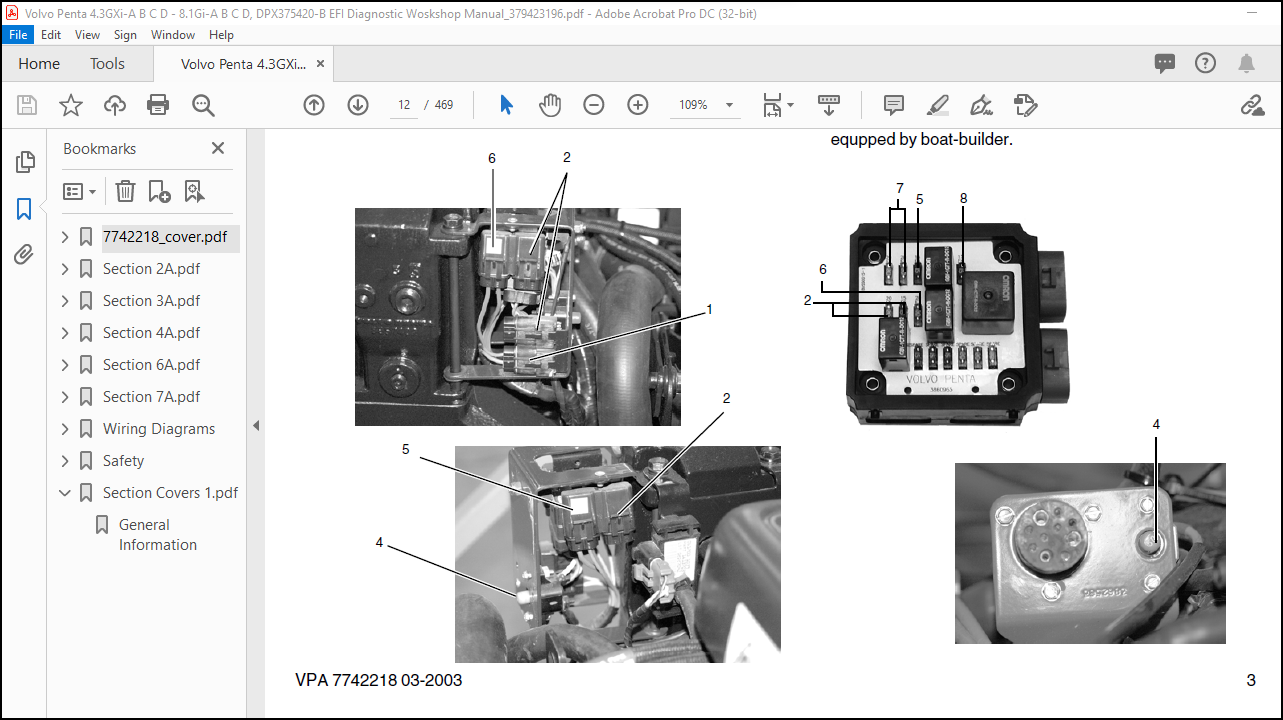1283x720 pixels.
Task: Jump to the Section 7A.pdf bookmark
Action: (x=151, y=397)
